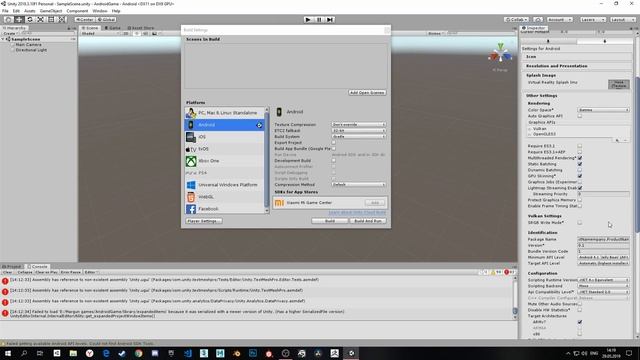Open Windows Start menu
The width and height of the screenshot is (640, 360).
click(x=8, y=353)
